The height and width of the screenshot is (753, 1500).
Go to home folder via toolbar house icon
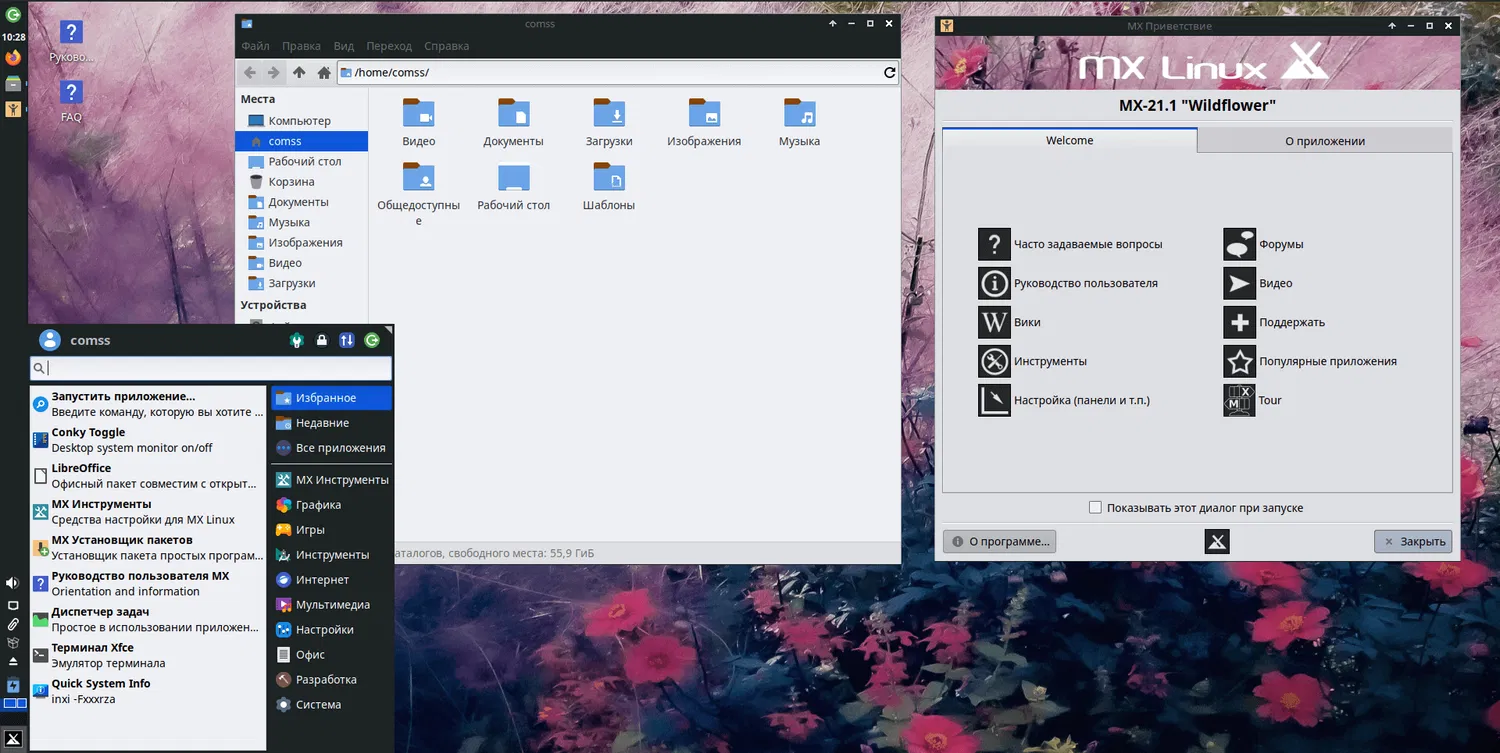point(323,73)
